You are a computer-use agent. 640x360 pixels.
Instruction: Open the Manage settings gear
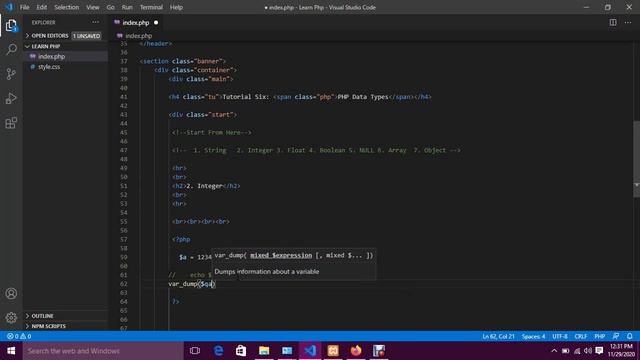pos(11,317)
